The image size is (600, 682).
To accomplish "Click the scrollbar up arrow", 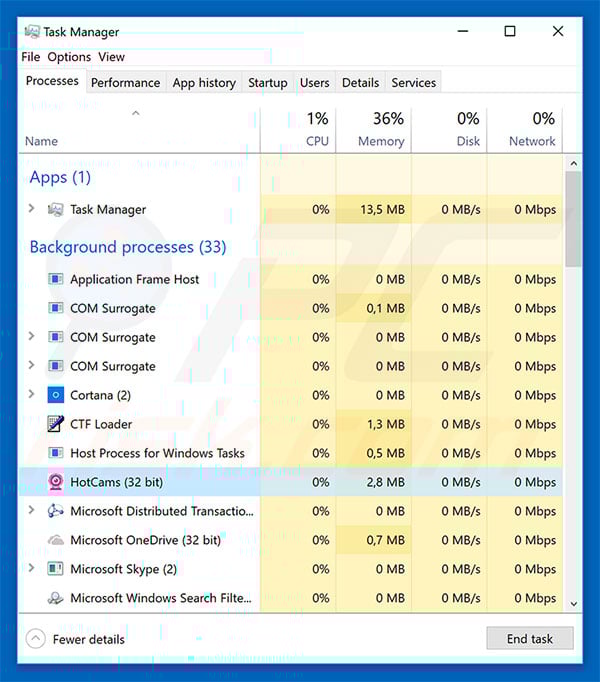I will 573,164.
